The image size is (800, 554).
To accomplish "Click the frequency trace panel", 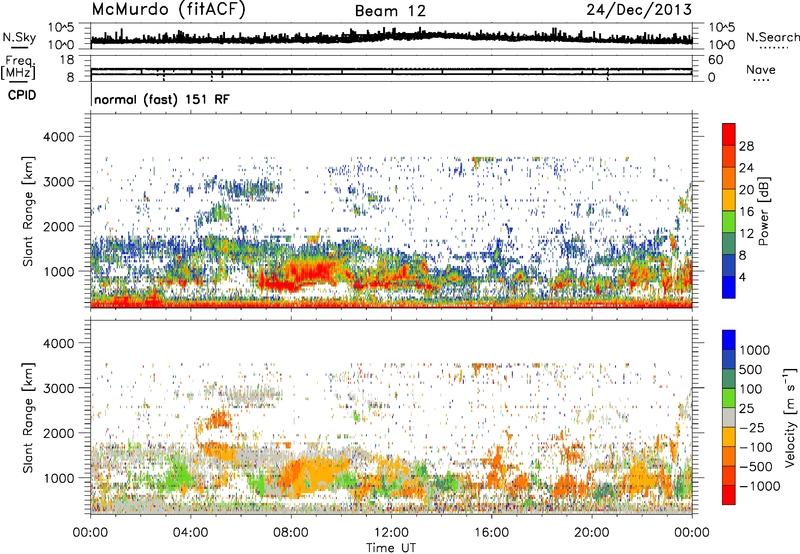I will pos(391,68).
